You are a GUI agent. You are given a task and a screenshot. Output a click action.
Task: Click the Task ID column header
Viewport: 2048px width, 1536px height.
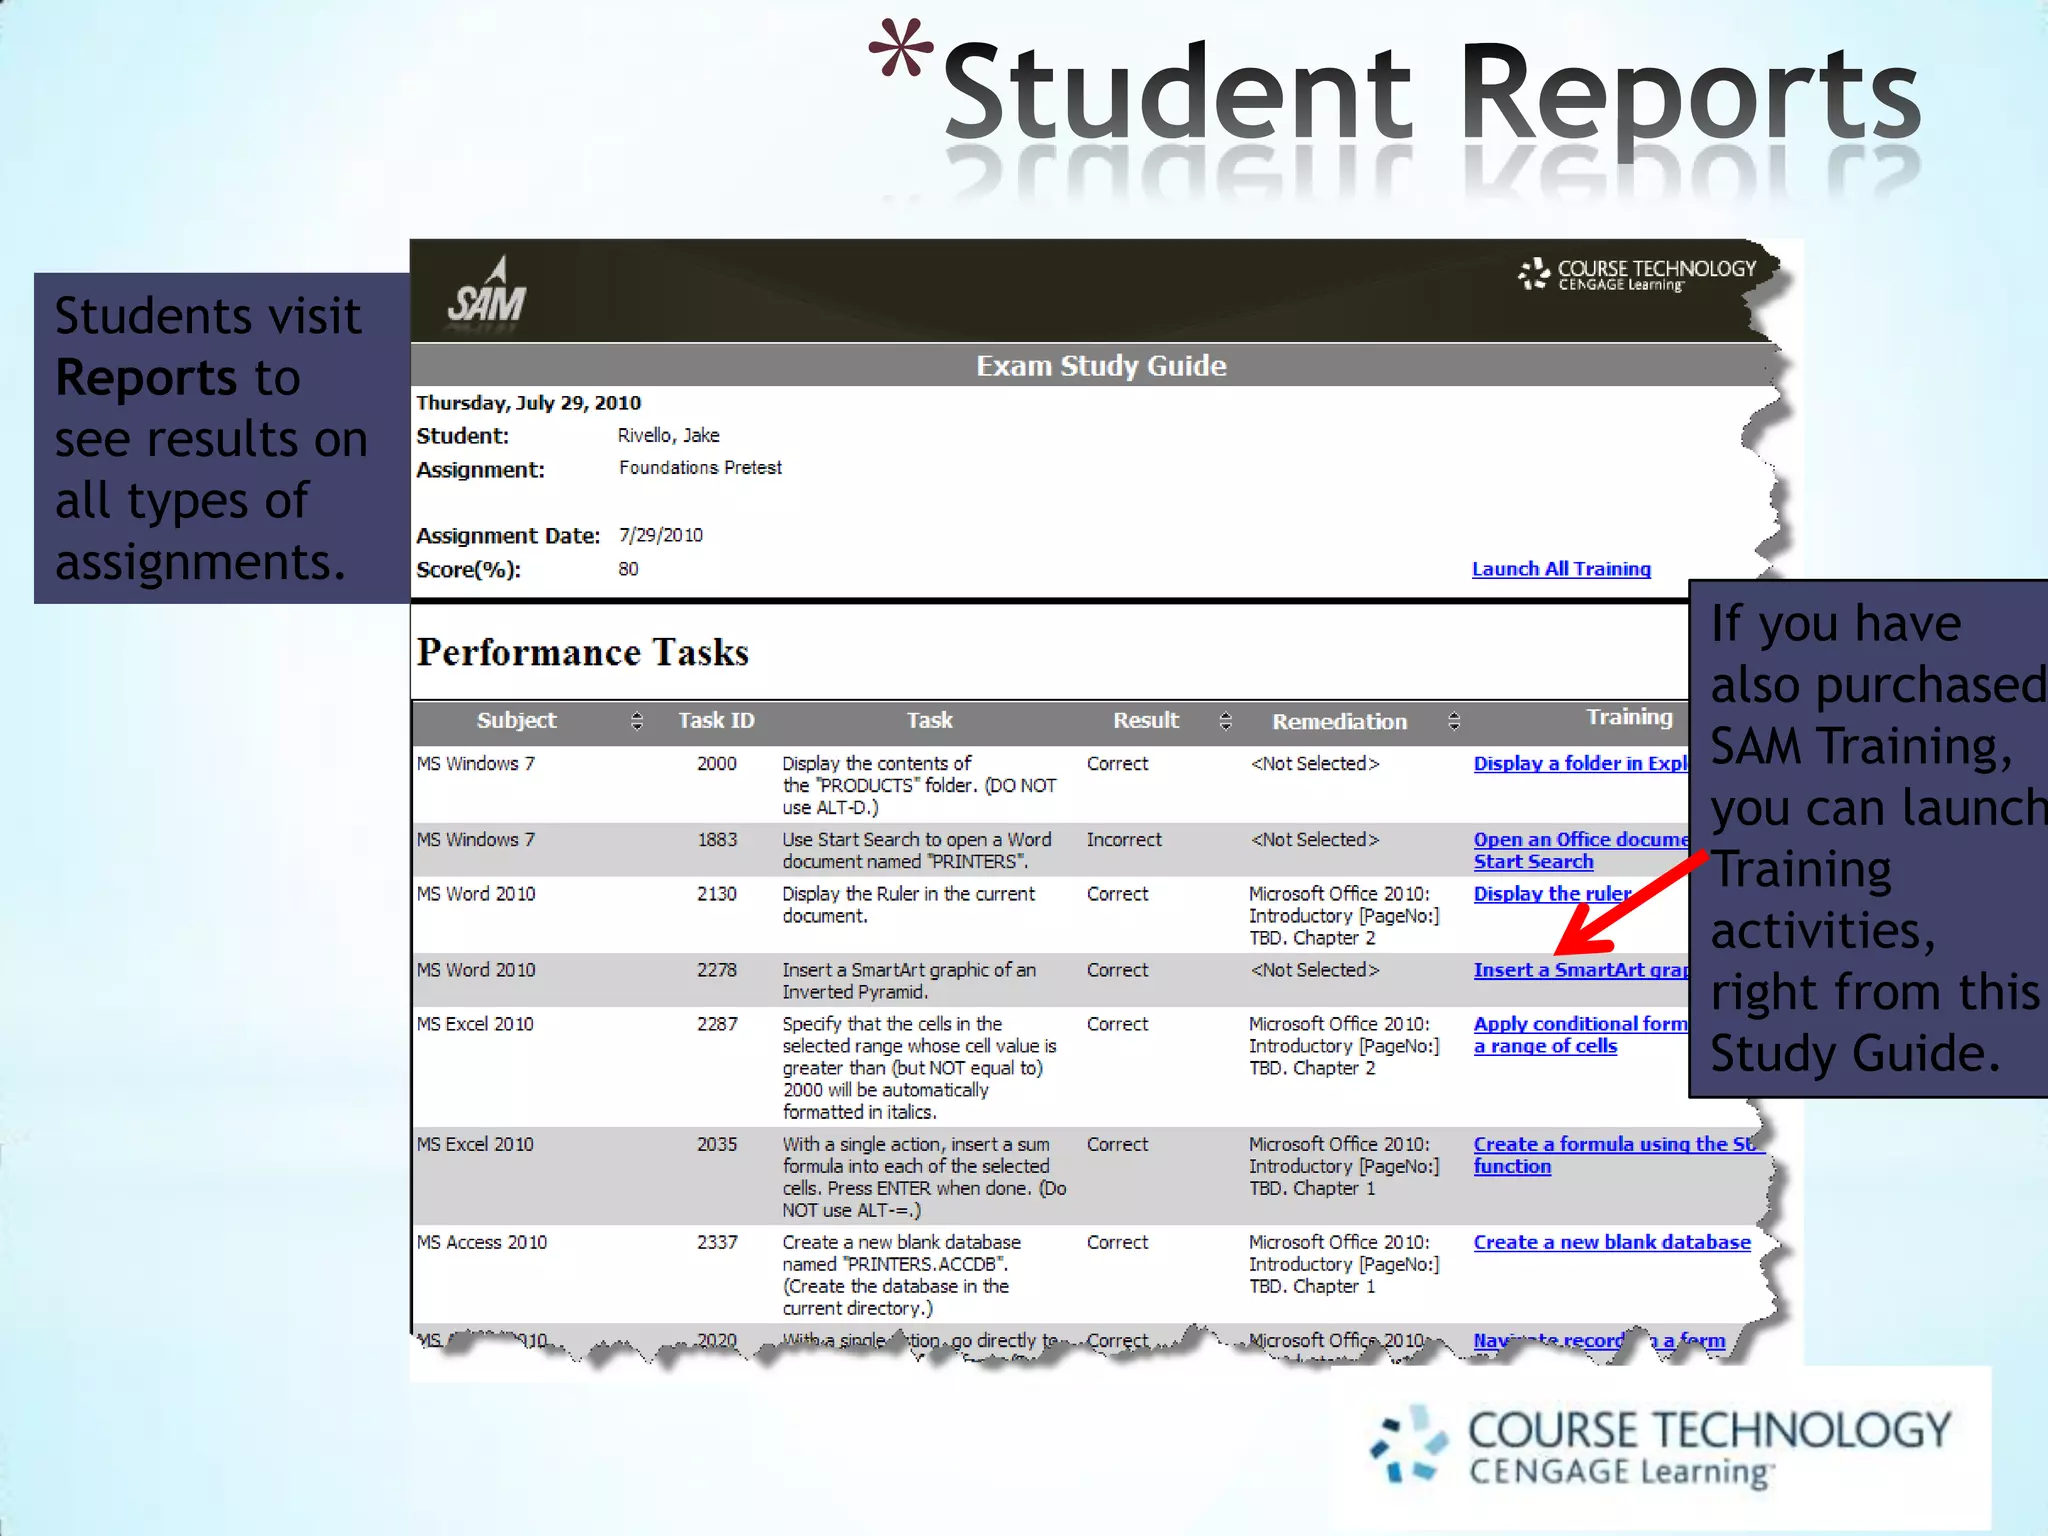pyautogui.click(x=716, y=721)
